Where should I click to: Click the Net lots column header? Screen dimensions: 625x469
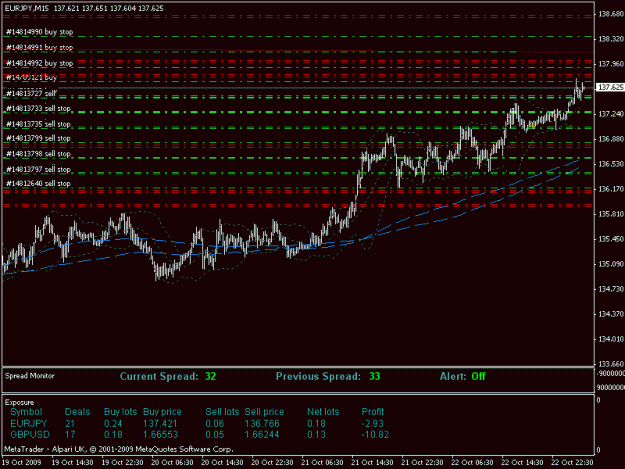(x=323, y=412)
